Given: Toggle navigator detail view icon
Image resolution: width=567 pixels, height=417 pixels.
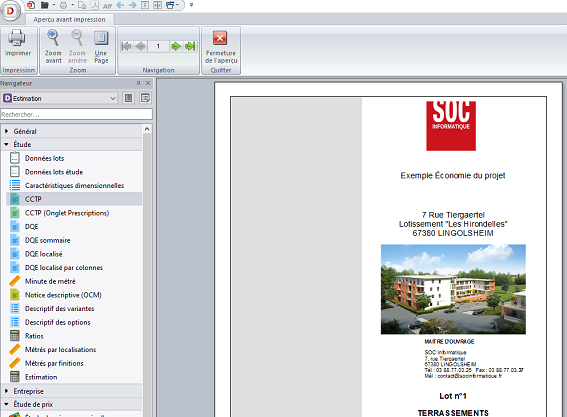Looking at the screenshot, I should tap(145, 98).
